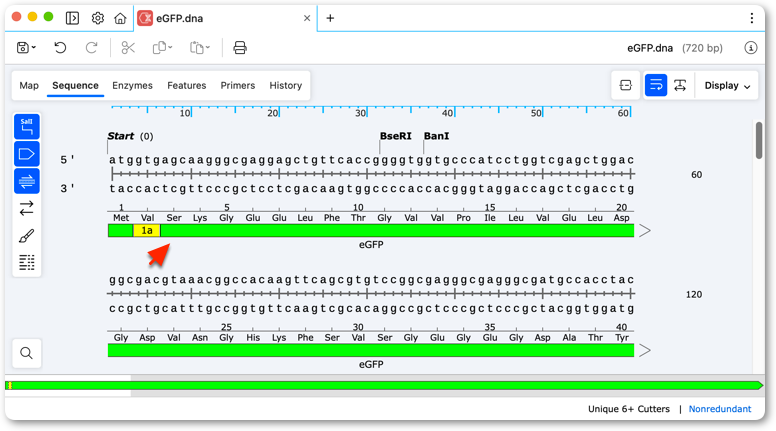Click the fit-width layout icon

(x=626, y=86)
